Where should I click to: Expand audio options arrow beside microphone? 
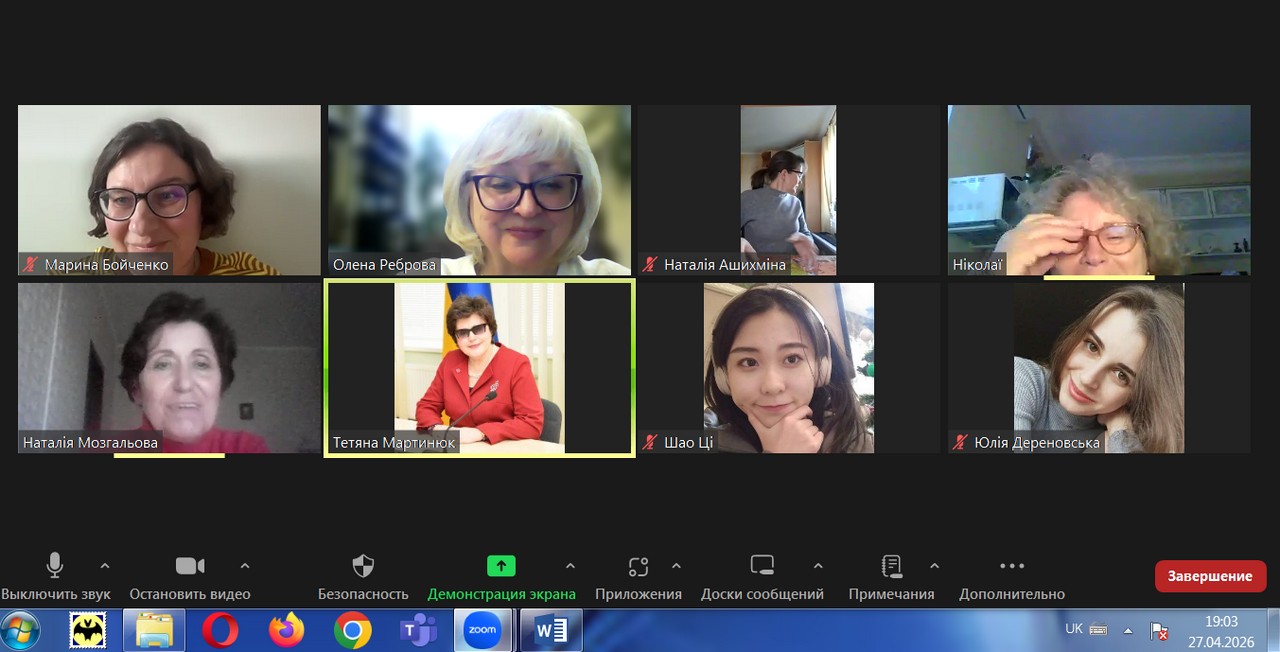coord(105,565)
